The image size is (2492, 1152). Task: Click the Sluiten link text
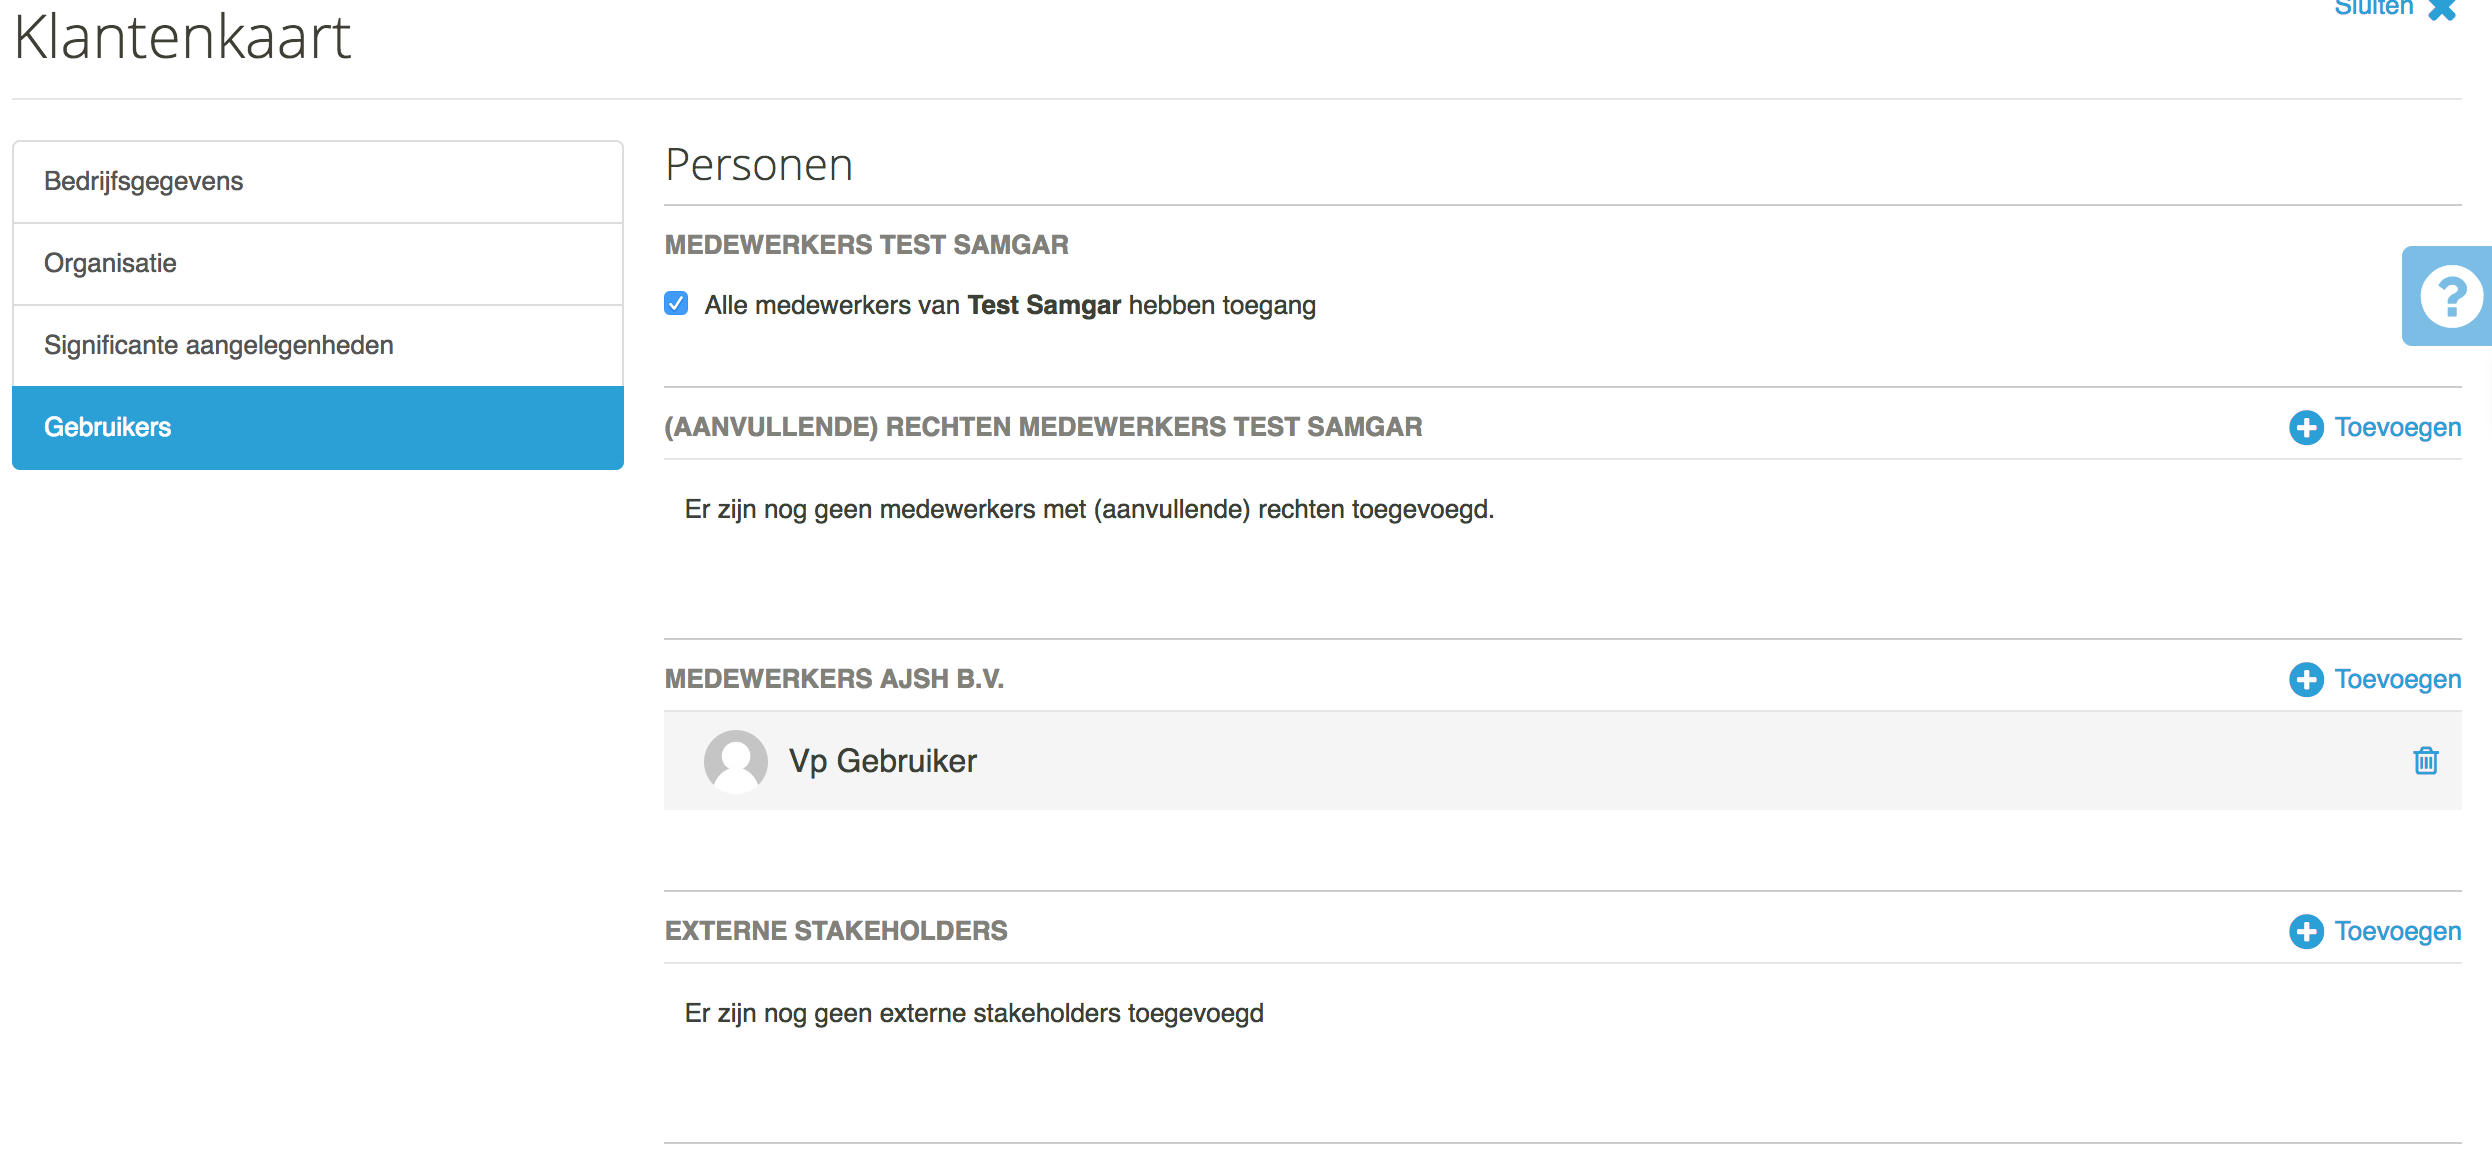click(x=2373, y=8)
